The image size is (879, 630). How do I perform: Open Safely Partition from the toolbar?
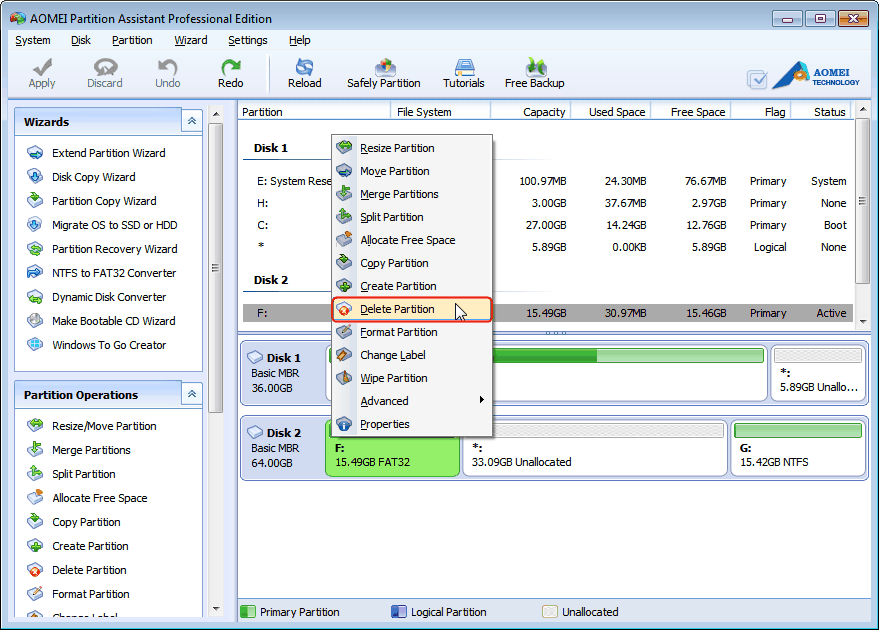[x=384, y=72]
